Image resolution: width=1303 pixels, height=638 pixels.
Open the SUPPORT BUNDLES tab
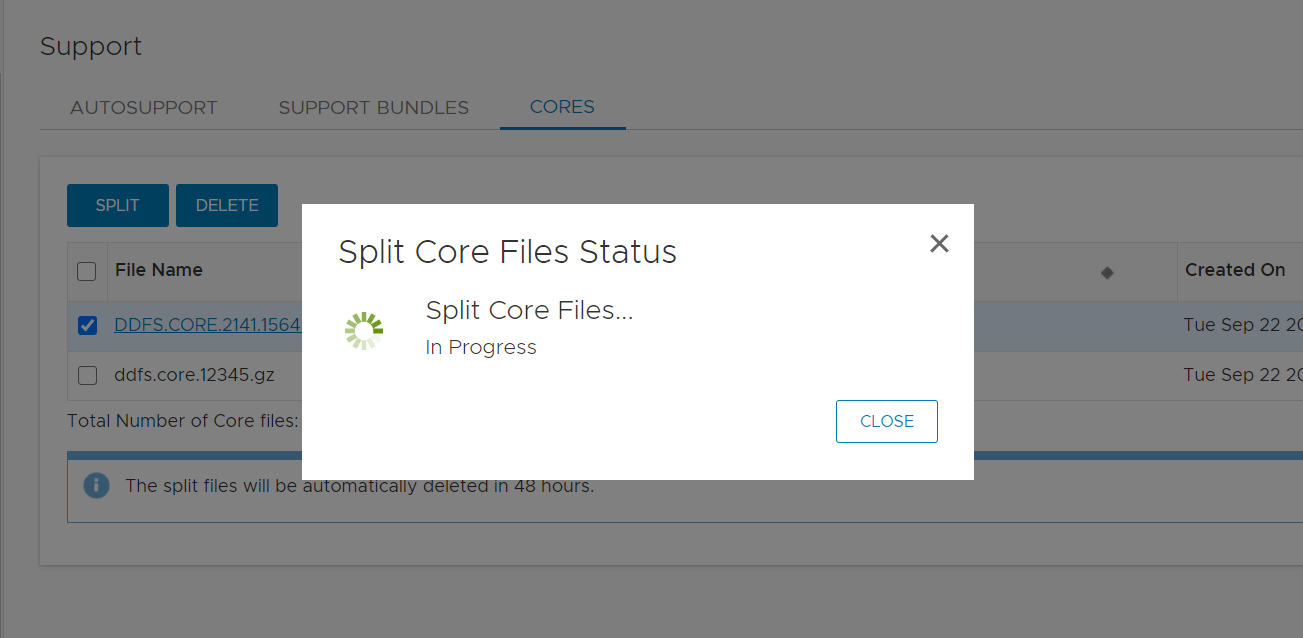coord(373,108)
